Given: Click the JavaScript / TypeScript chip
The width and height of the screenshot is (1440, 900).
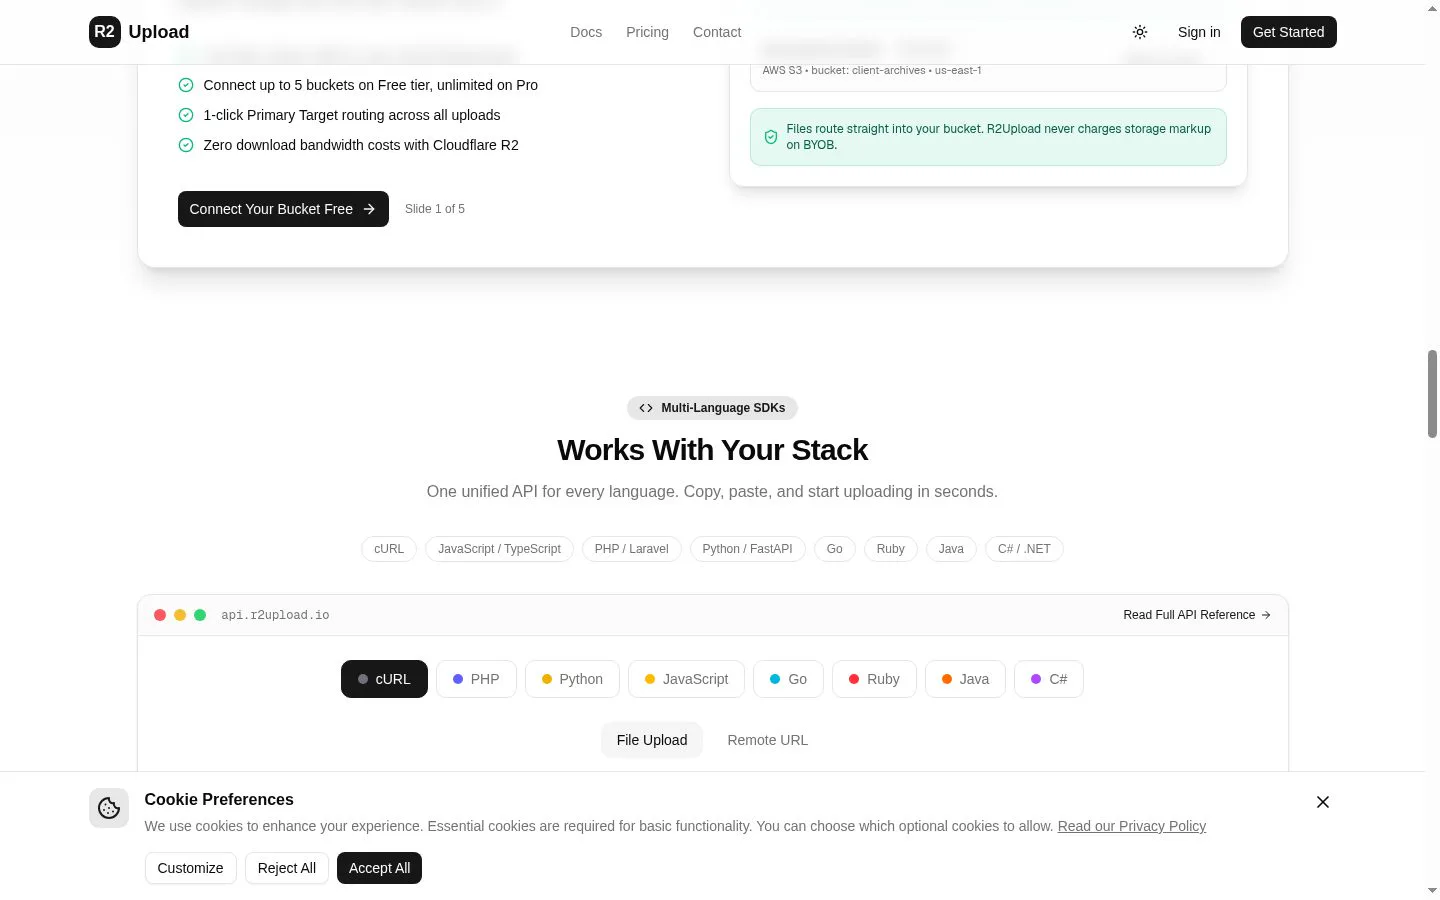Looking at the screenshot, I should 499,549.
